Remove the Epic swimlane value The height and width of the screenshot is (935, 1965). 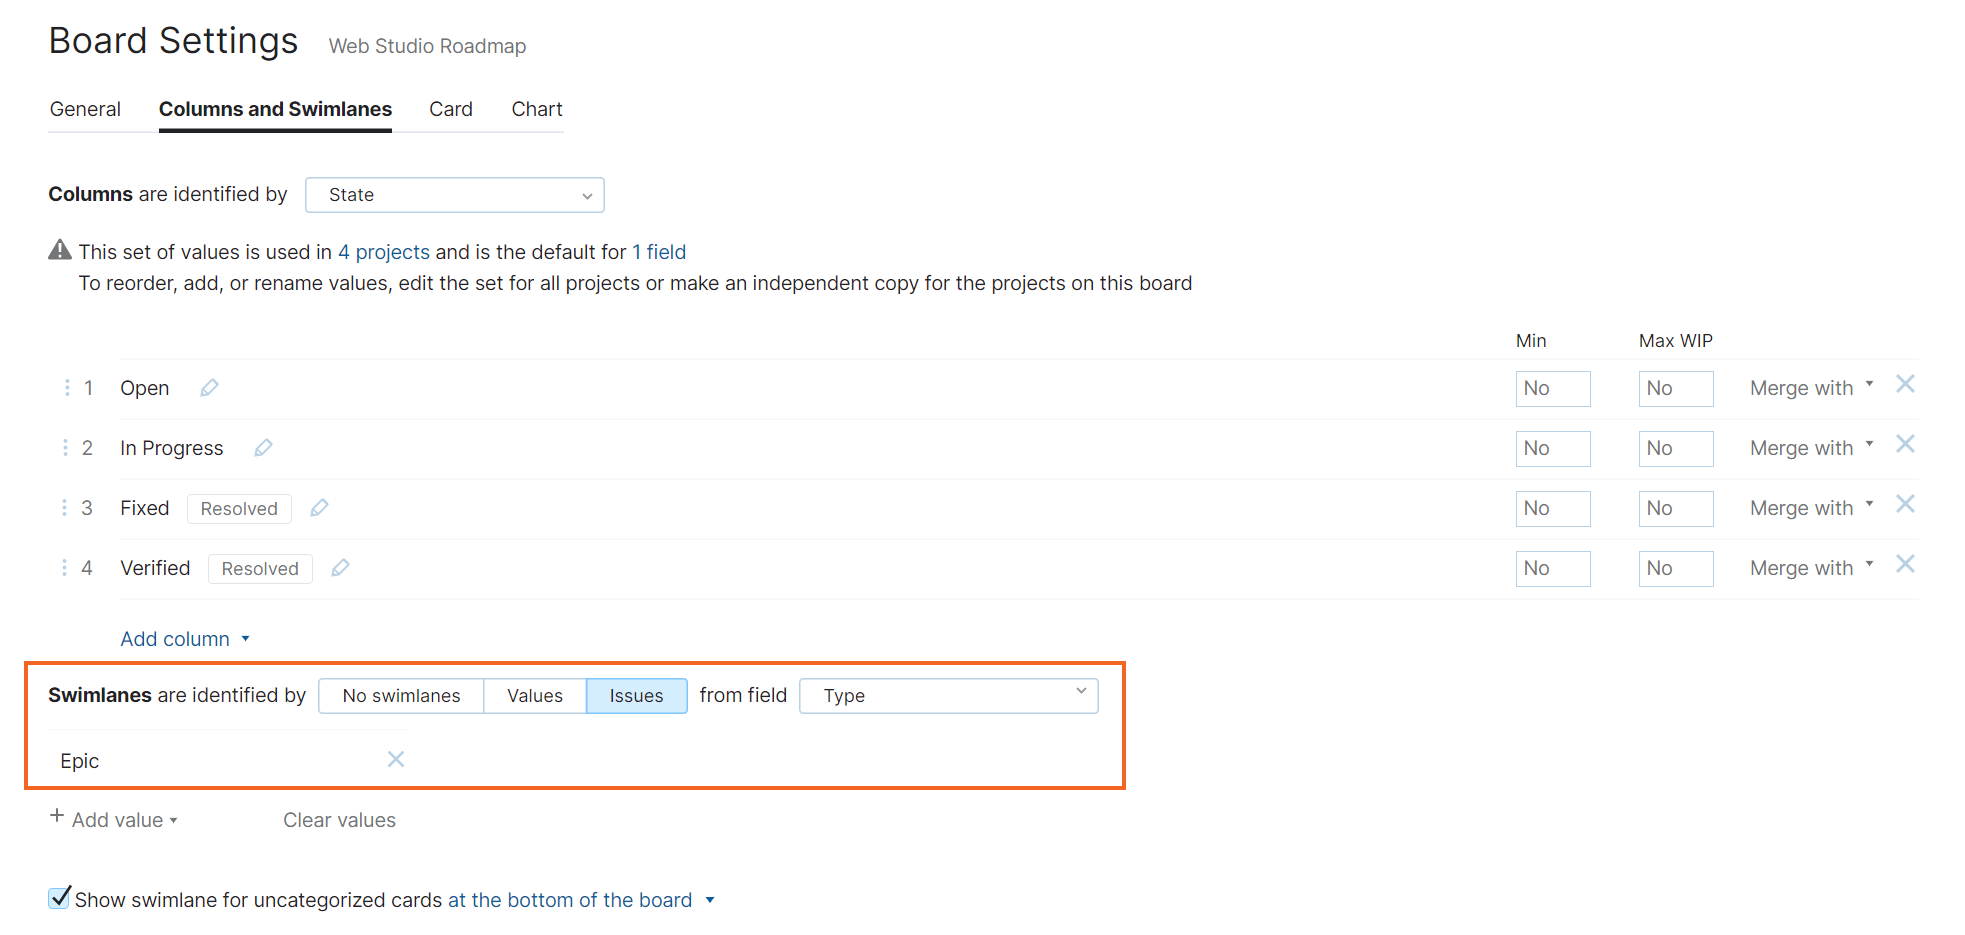(x=396, y=760)
